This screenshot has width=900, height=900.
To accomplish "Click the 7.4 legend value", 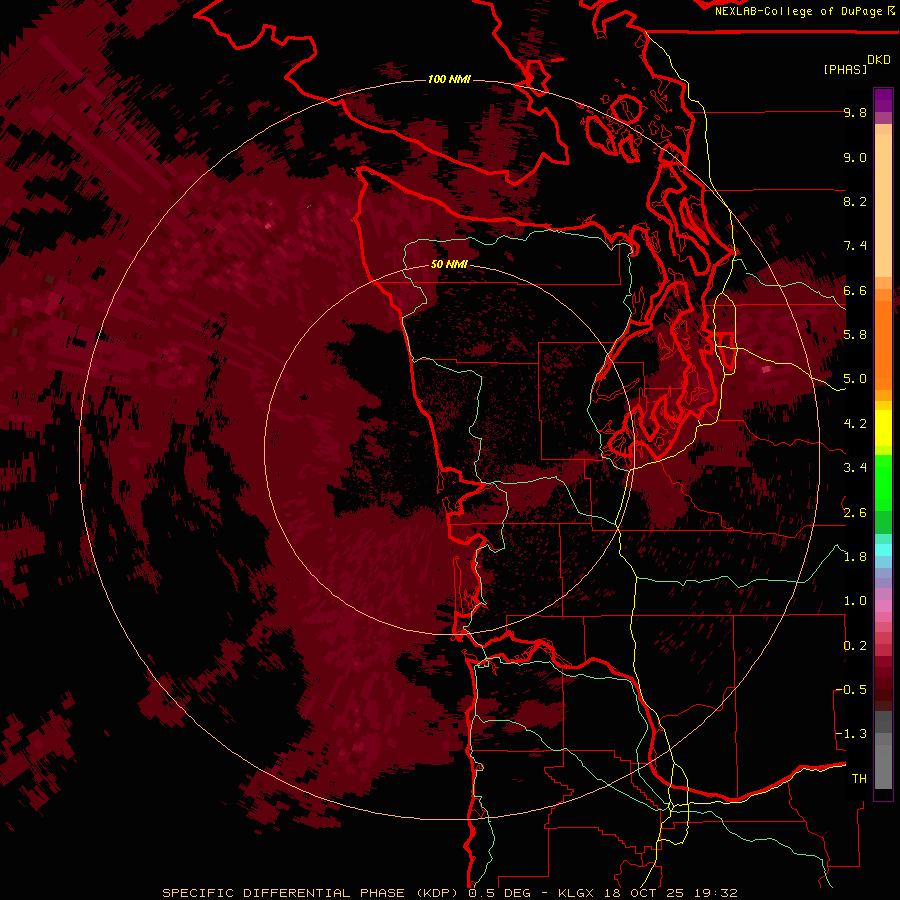I will 855,246.
